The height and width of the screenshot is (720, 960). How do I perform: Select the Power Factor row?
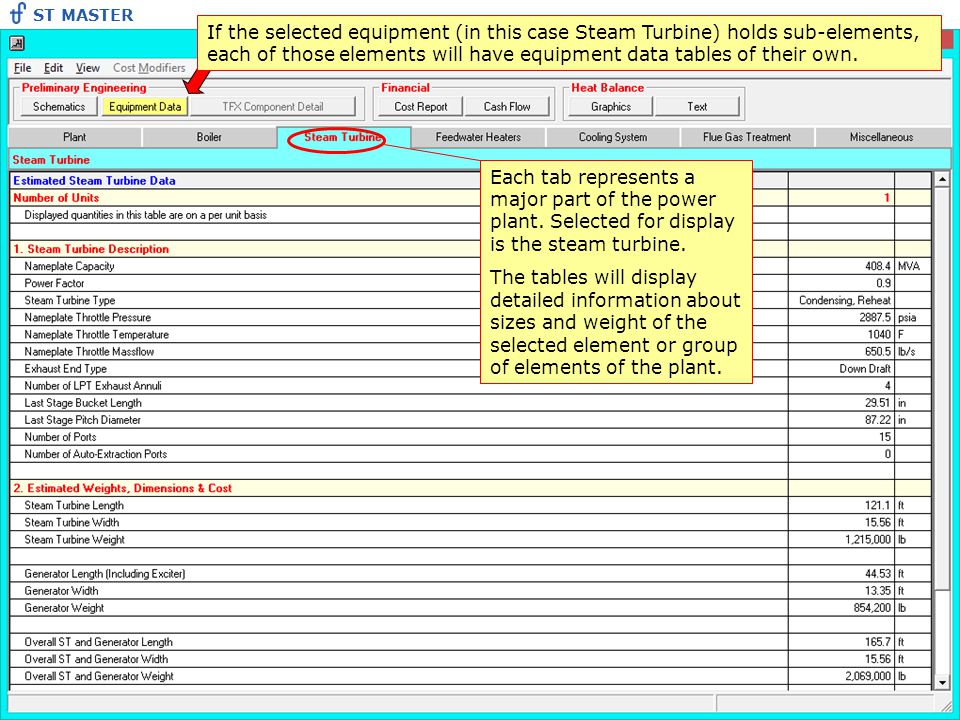[470, 283]
